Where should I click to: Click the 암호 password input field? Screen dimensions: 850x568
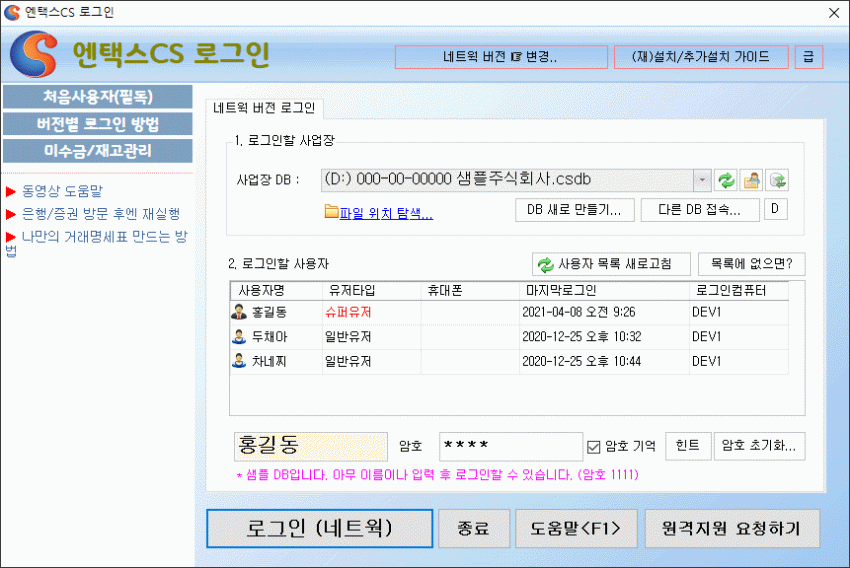[x=511, y=446]
